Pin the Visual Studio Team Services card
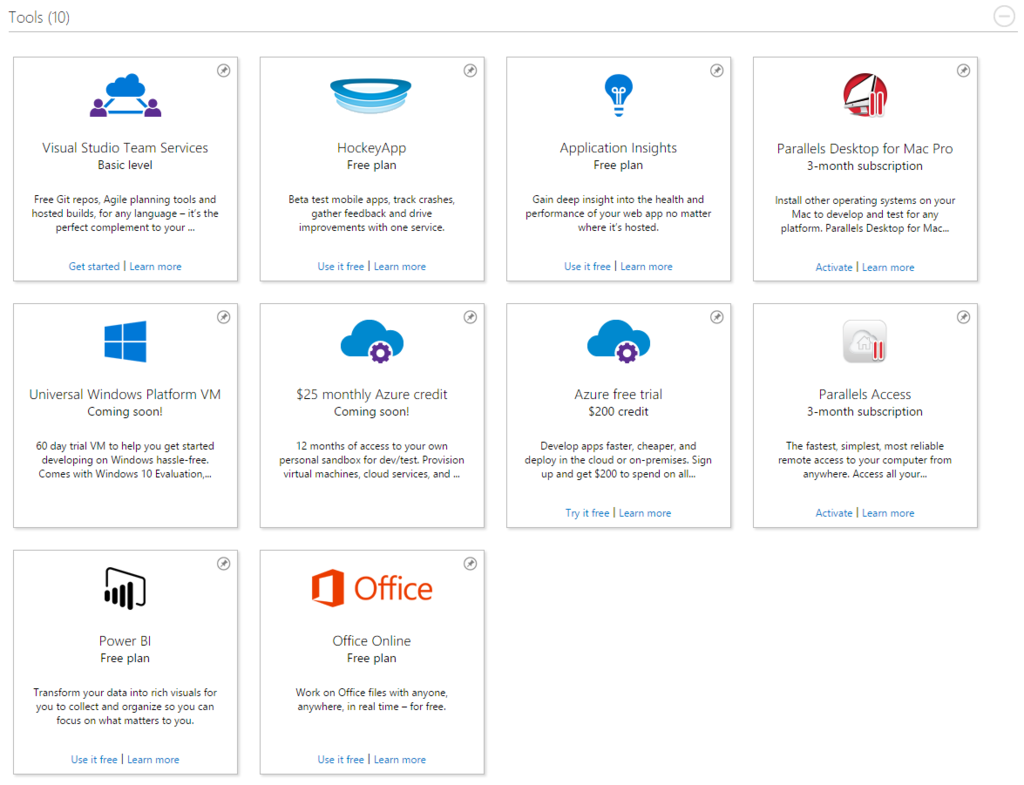The width and height of the screenshot is (1024, 785). (x=223, y=71)
